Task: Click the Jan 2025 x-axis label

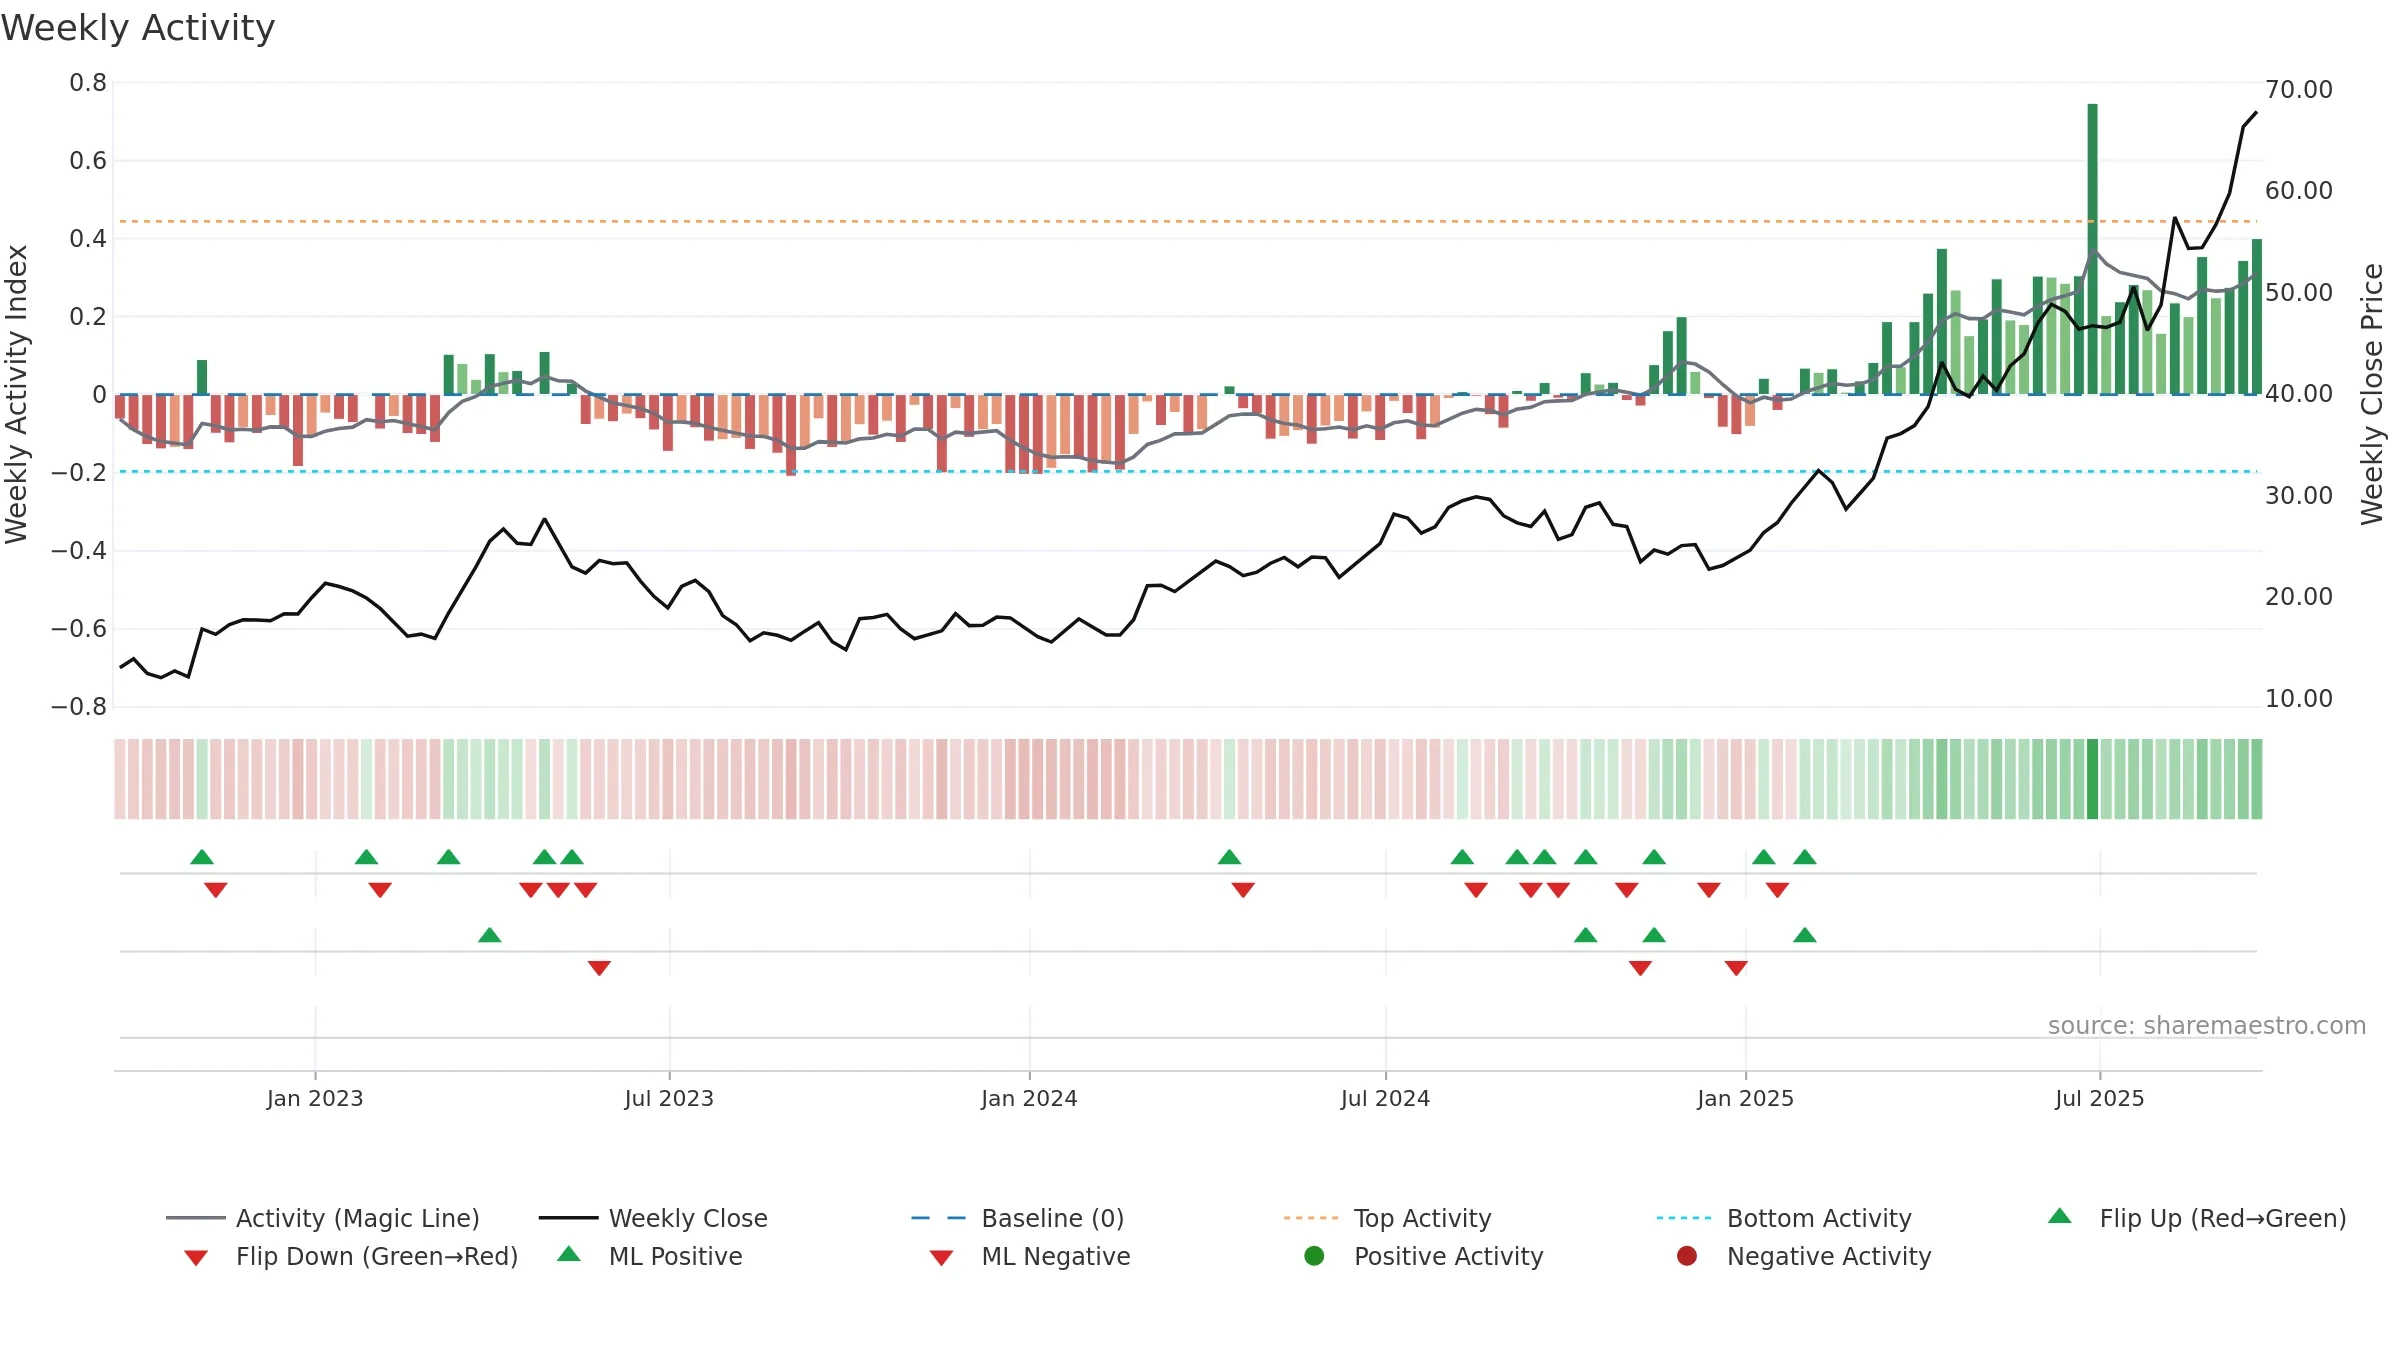Action: coord(1745,1099)
